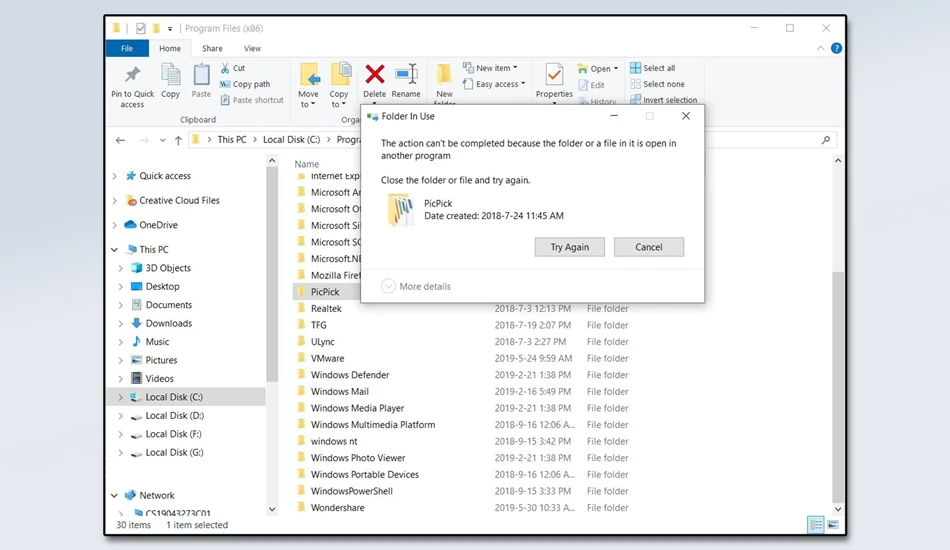Viewport: 950px width, 550px height.
Task: Click the address bar Up arrow
Action: [x=178, y=140]
